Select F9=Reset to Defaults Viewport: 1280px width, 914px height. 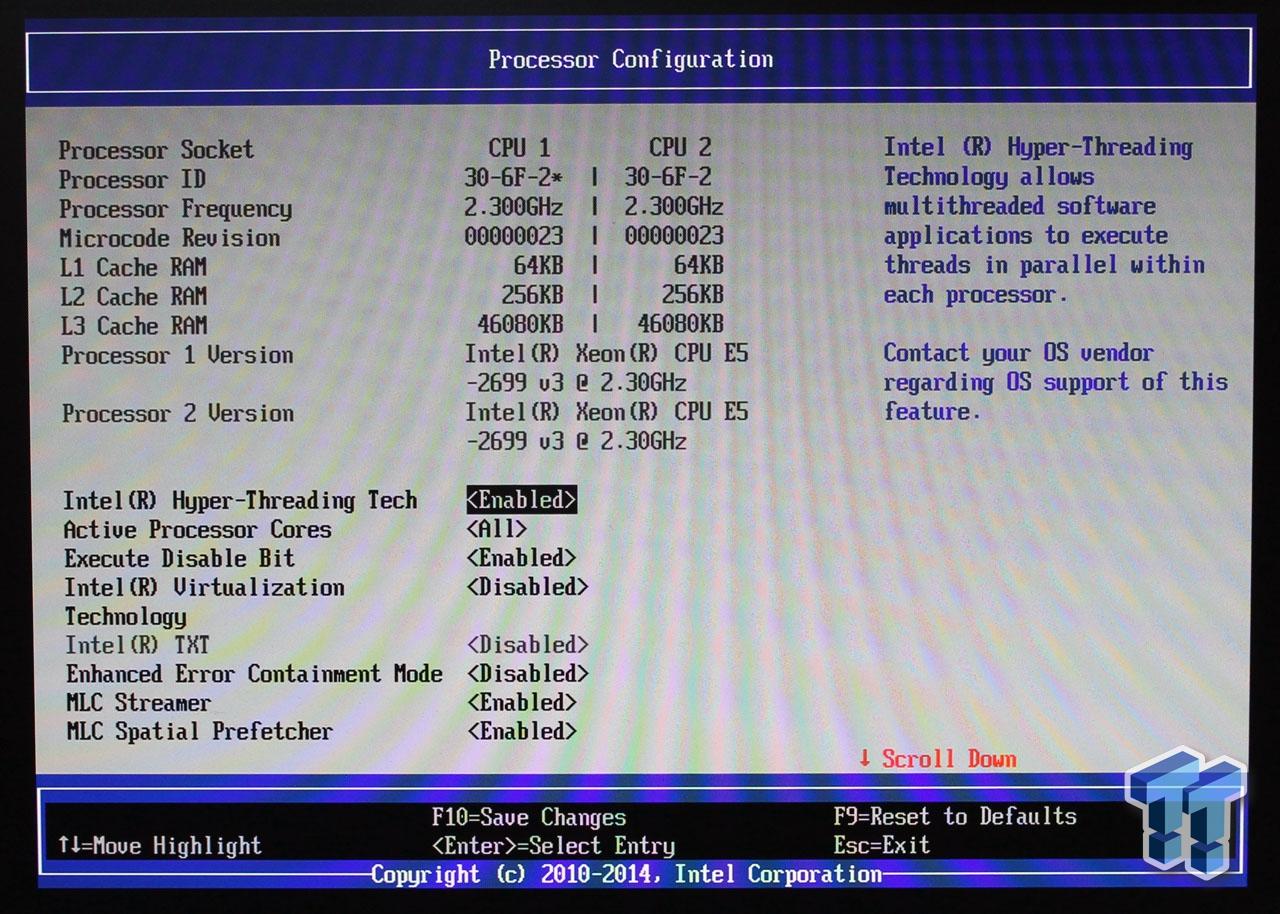pyautogui.click(x=955, y=816)
